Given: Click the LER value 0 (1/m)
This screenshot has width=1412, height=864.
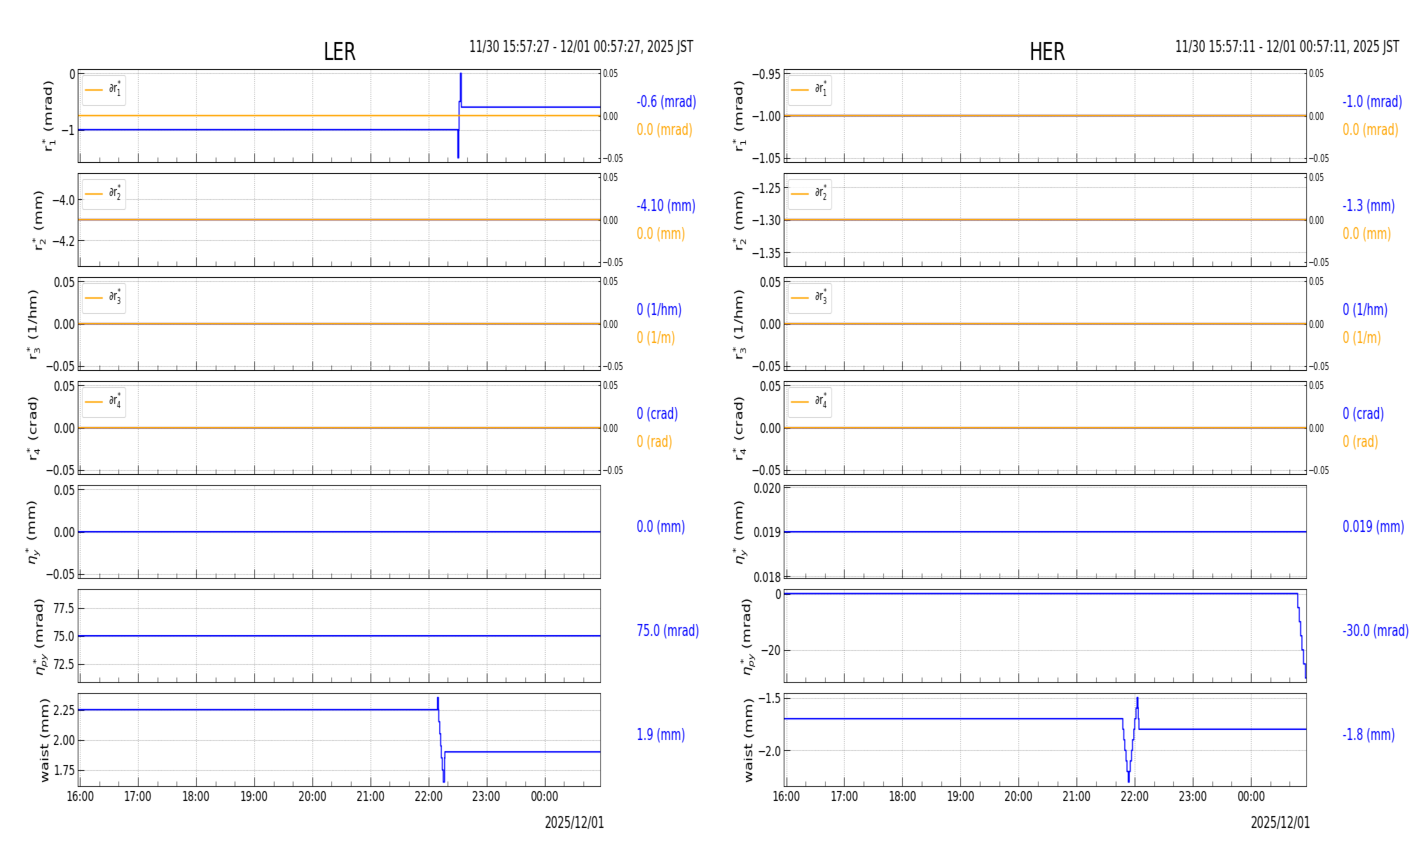Looking at the screenshot, I should 656,338.
